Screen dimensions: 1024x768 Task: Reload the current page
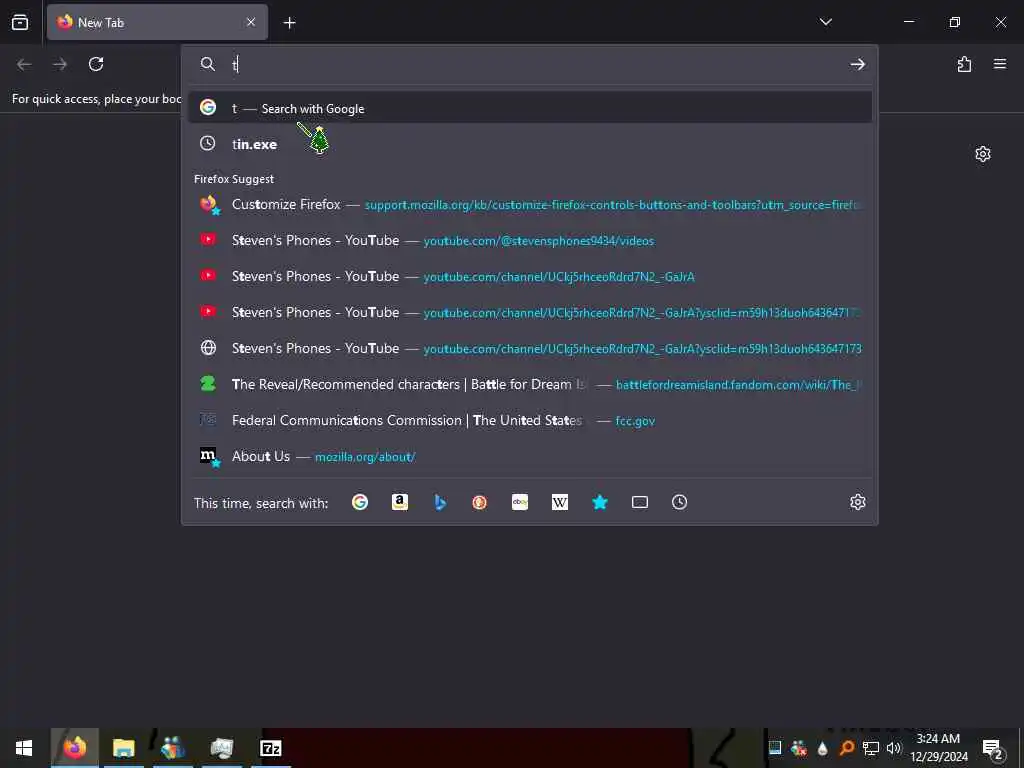click(x=96, y=64)
